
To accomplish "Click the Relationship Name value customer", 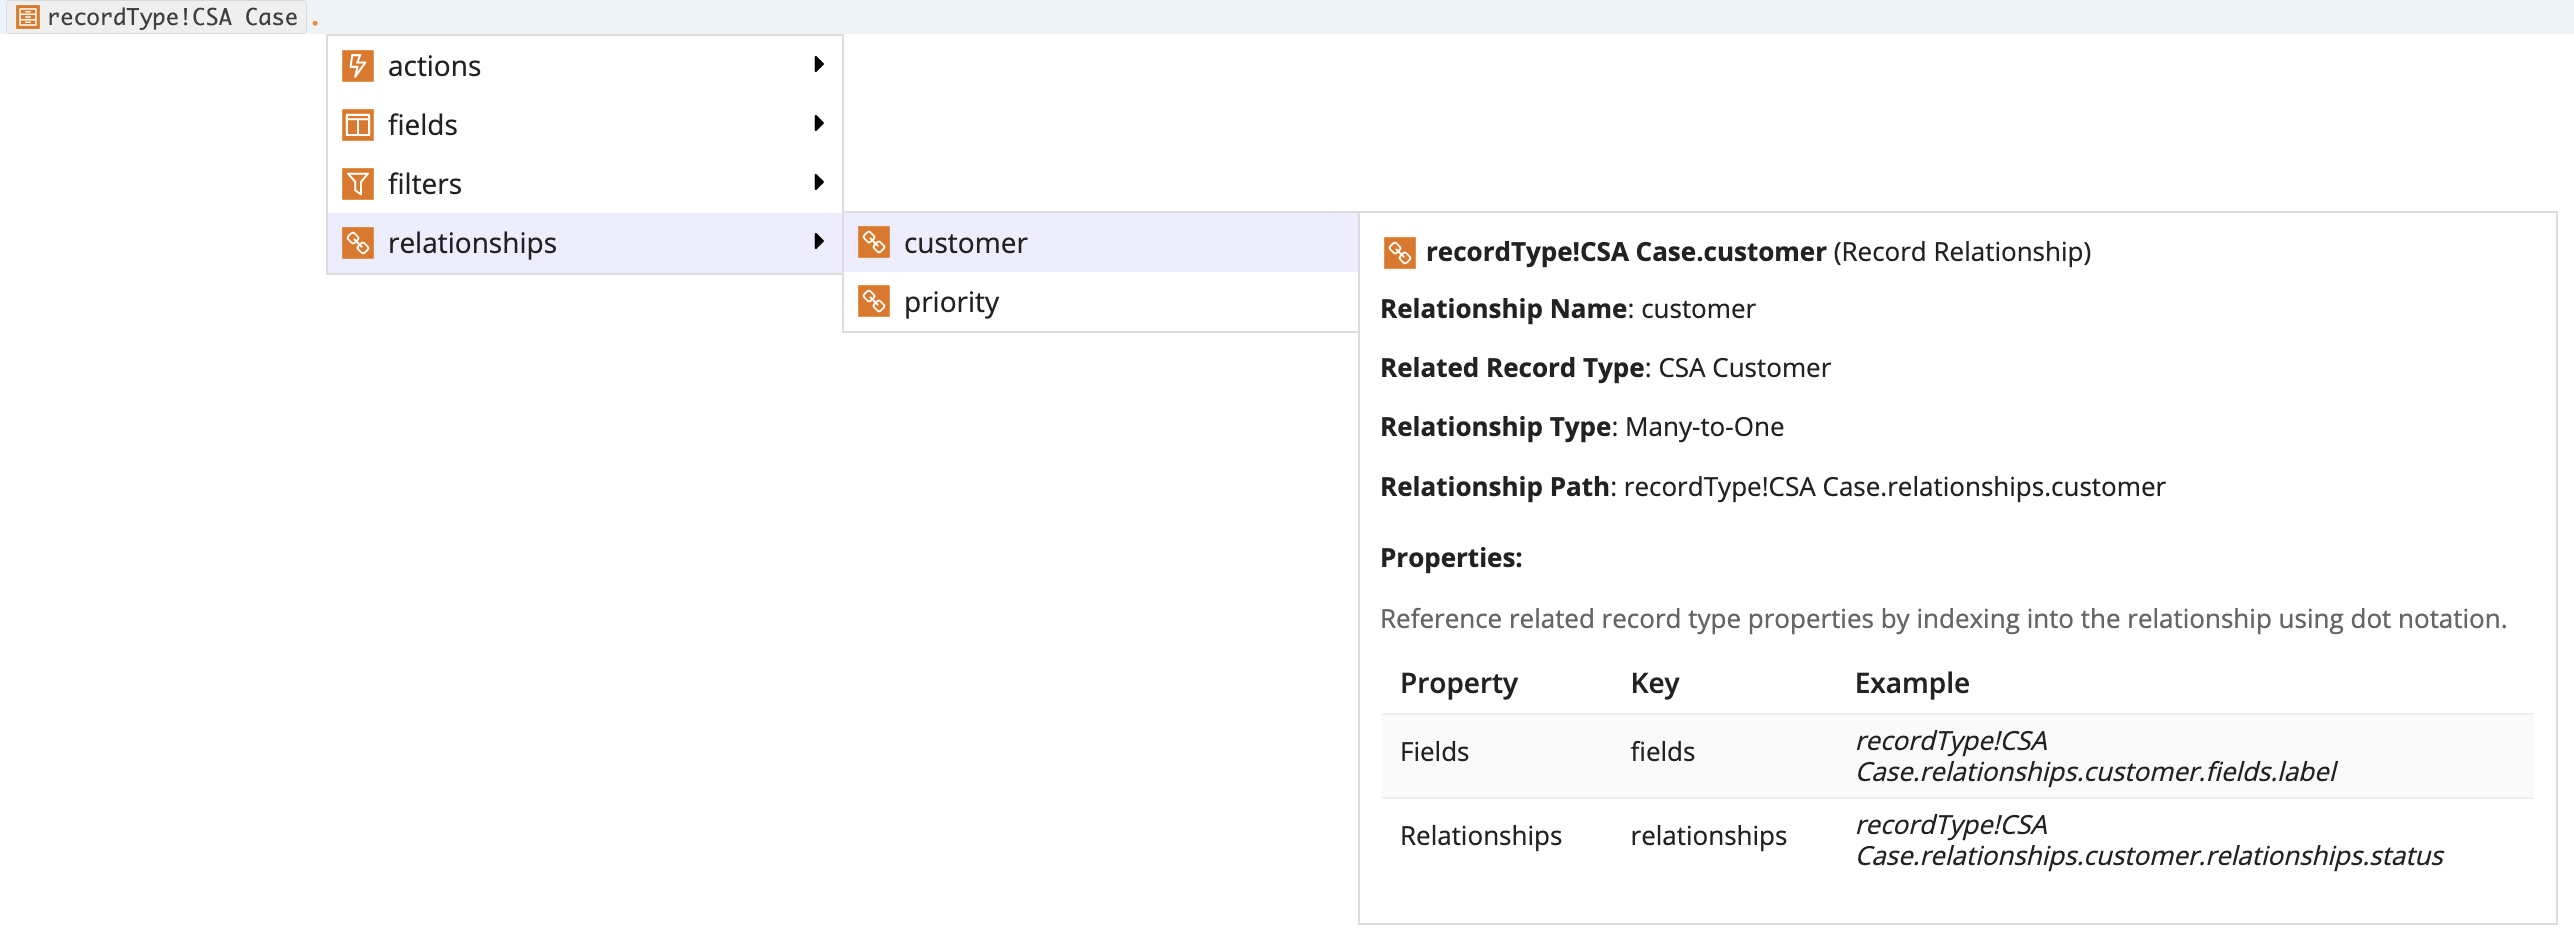I will (x=1698, y=309).
